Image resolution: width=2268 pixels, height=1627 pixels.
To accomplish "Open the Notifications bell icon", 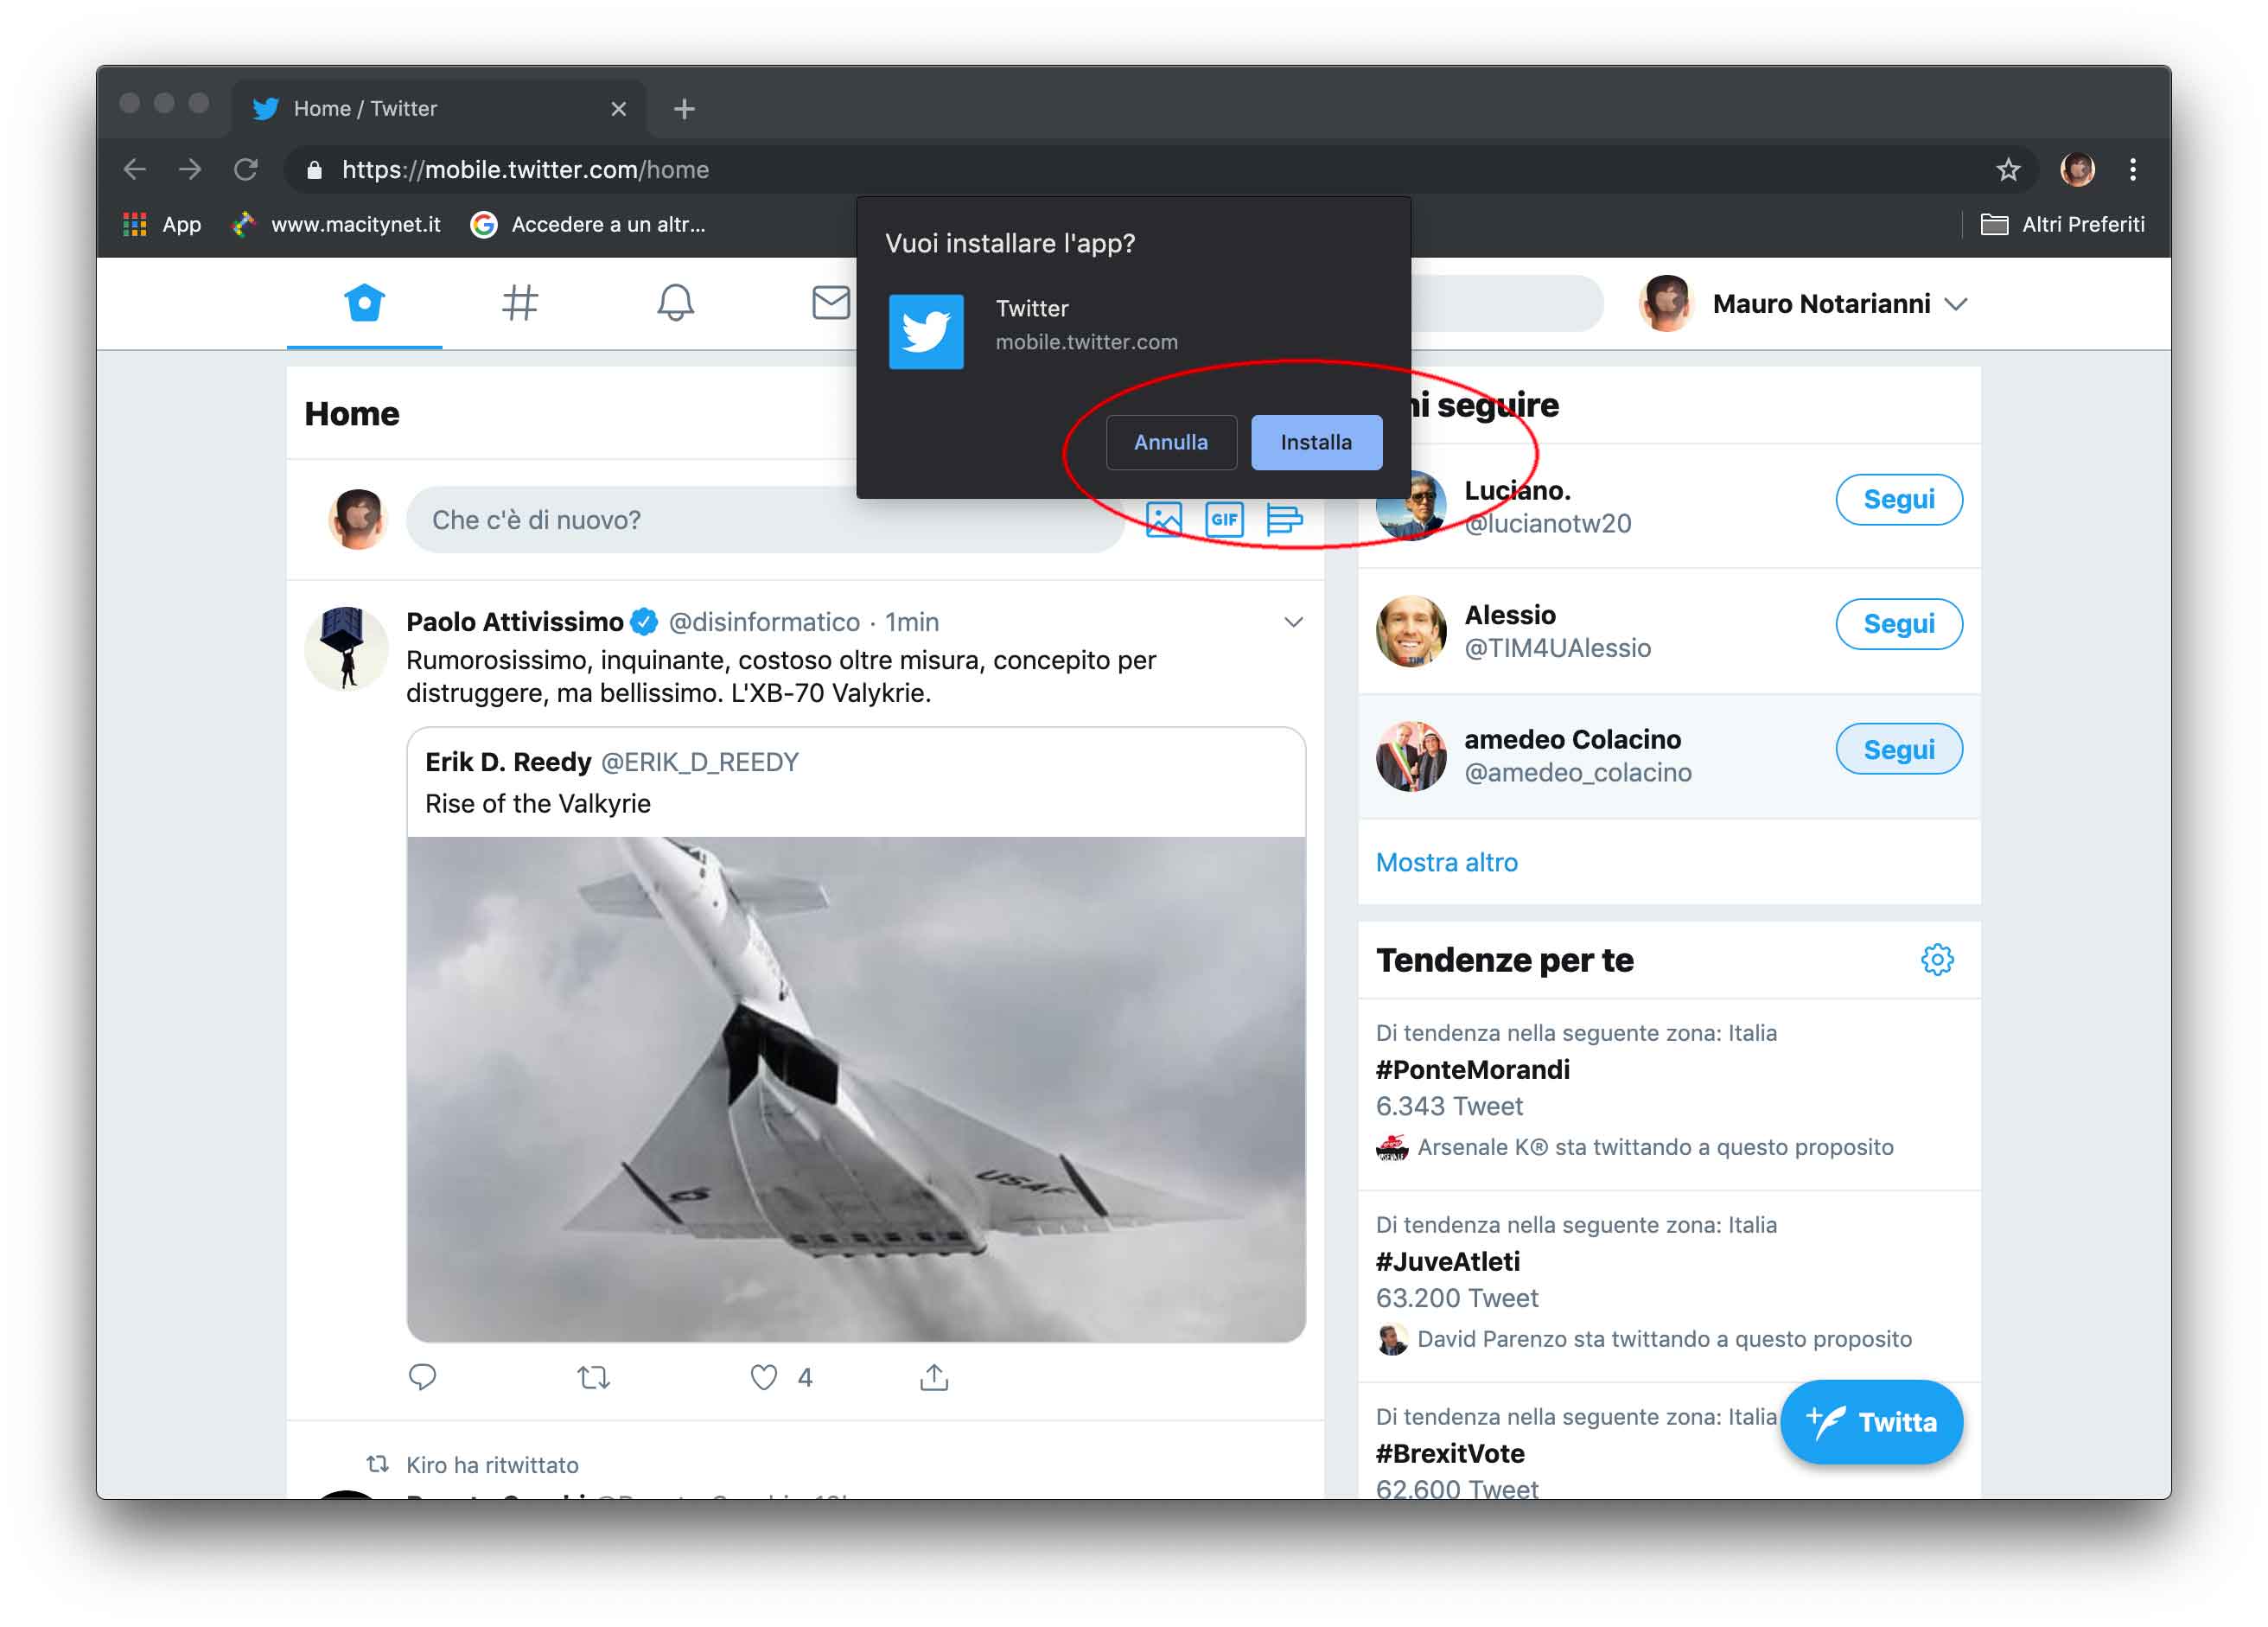I will pyautogui.click(x=675, y=303).
